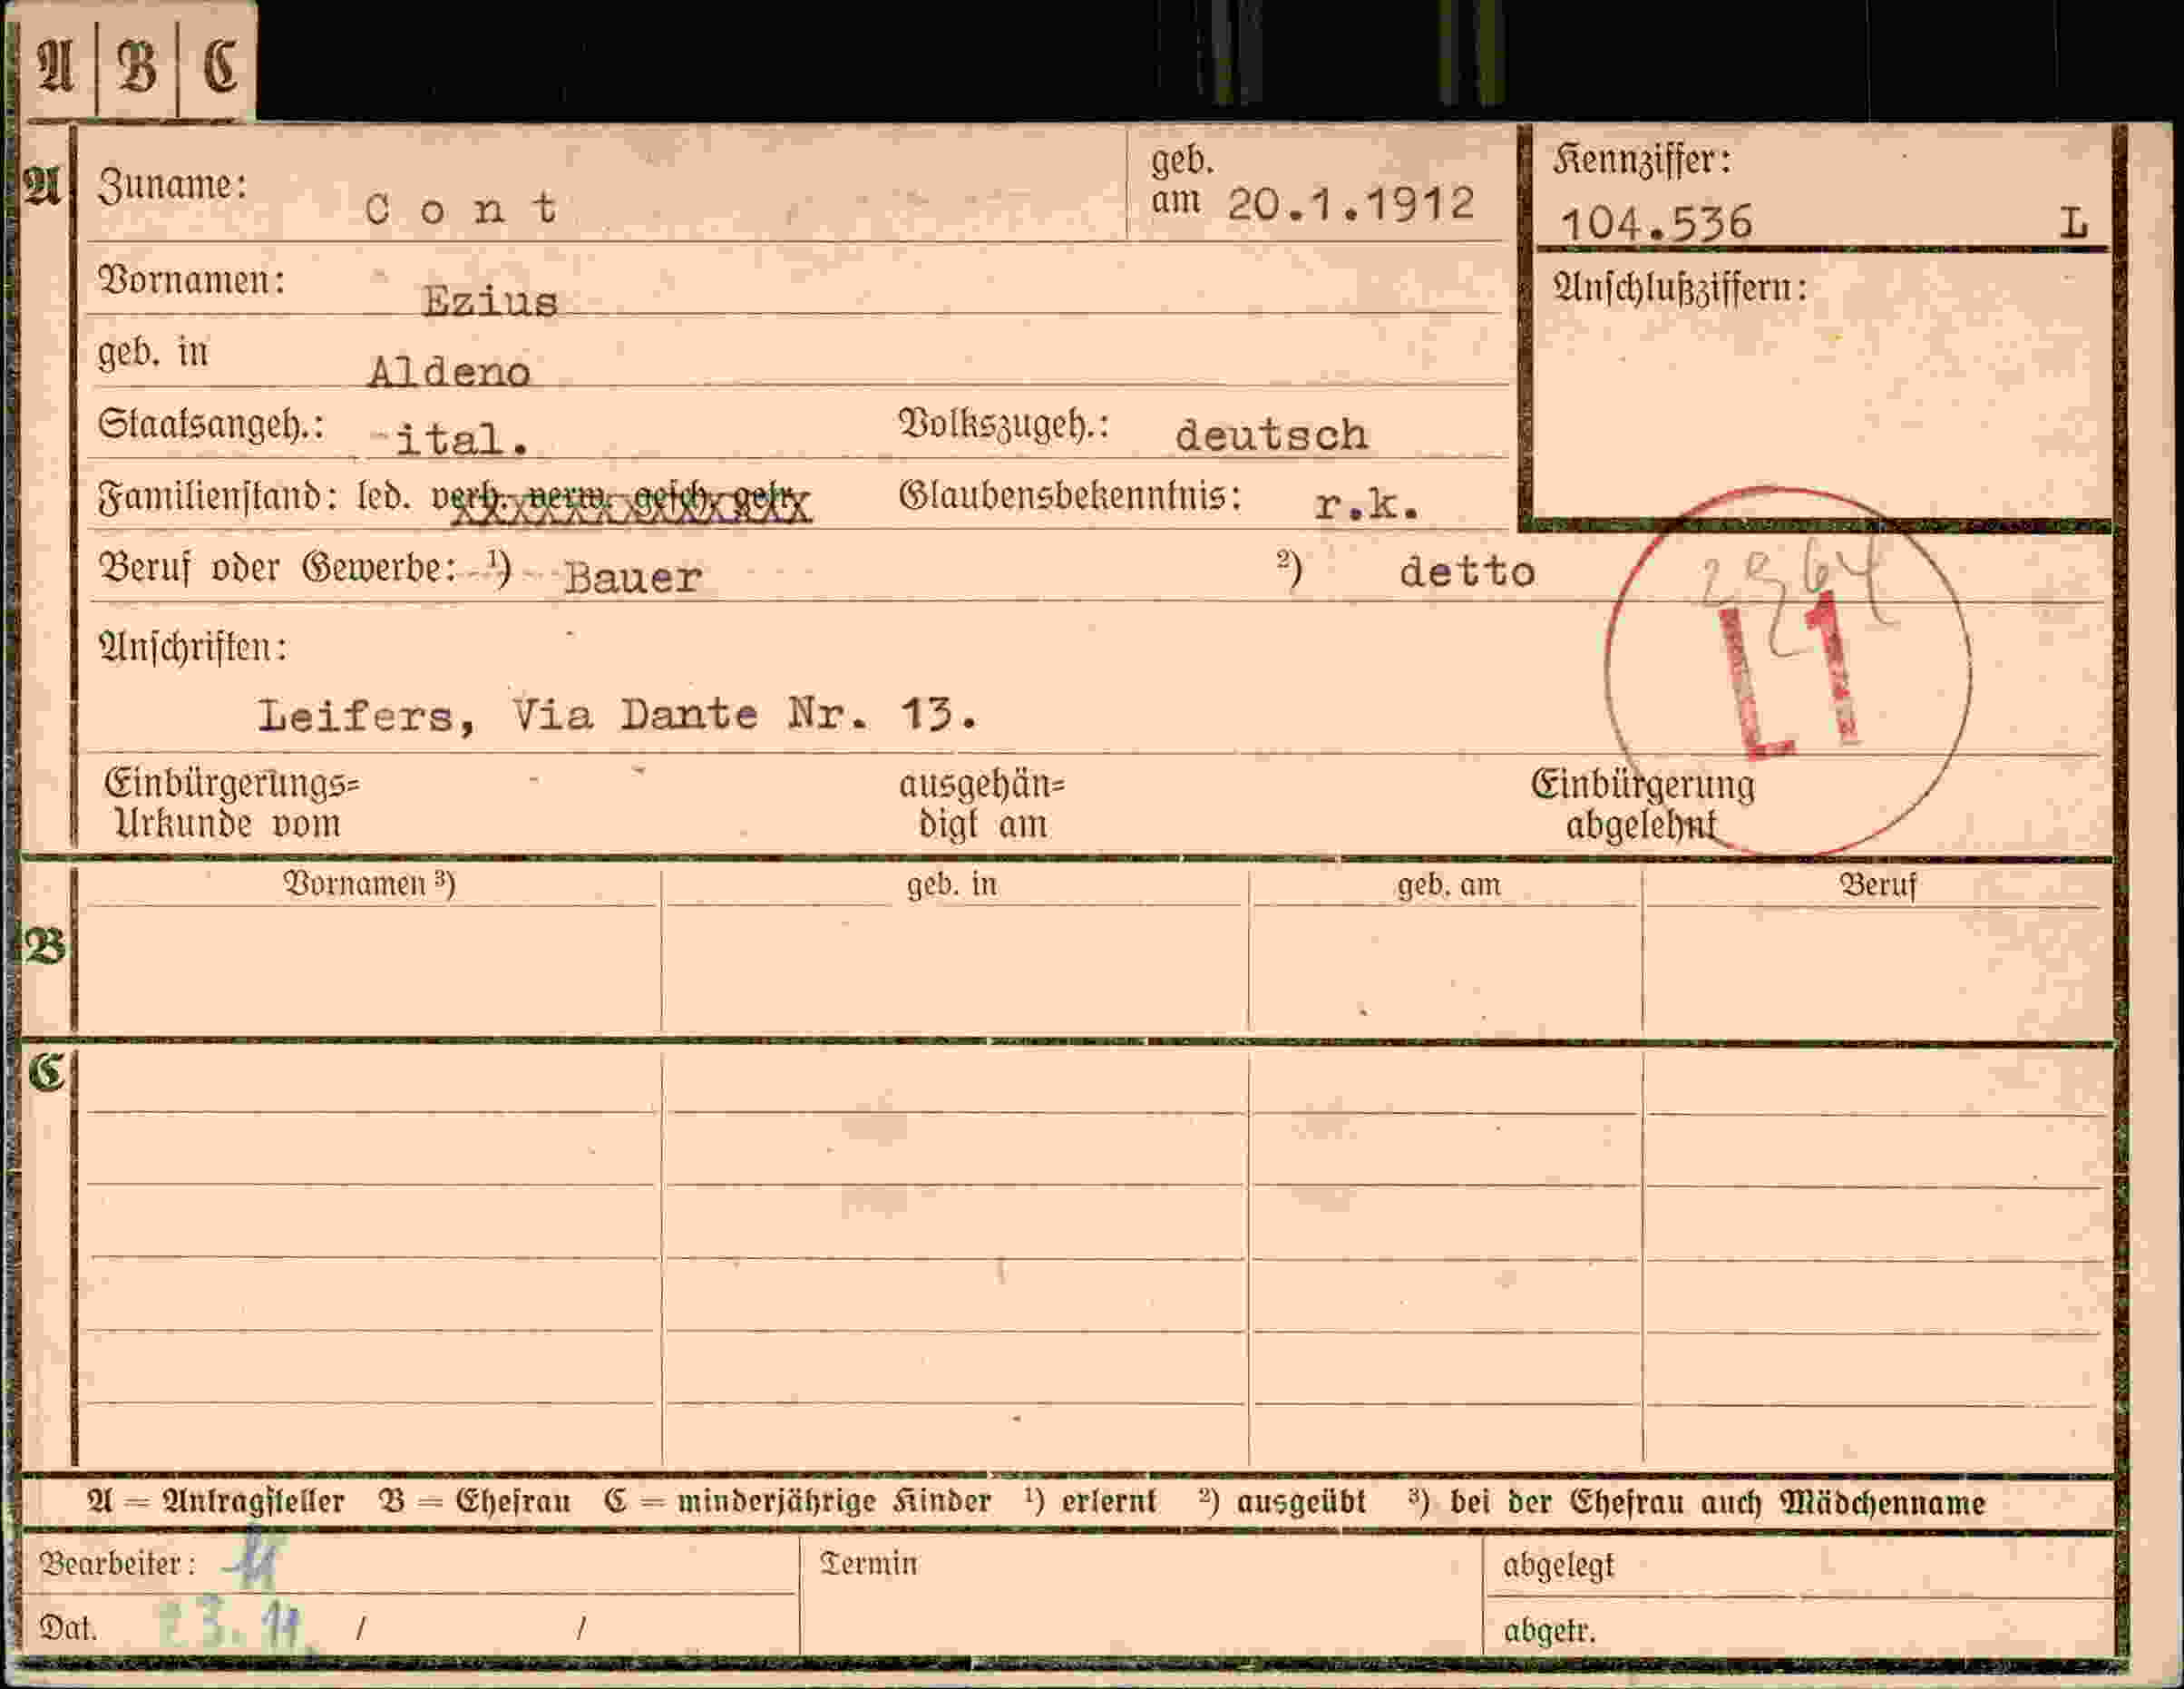Click the 'Vornamen 3)' column header
The image size is (2184, 1689).
pyautogui.click(x=369, y=884)
